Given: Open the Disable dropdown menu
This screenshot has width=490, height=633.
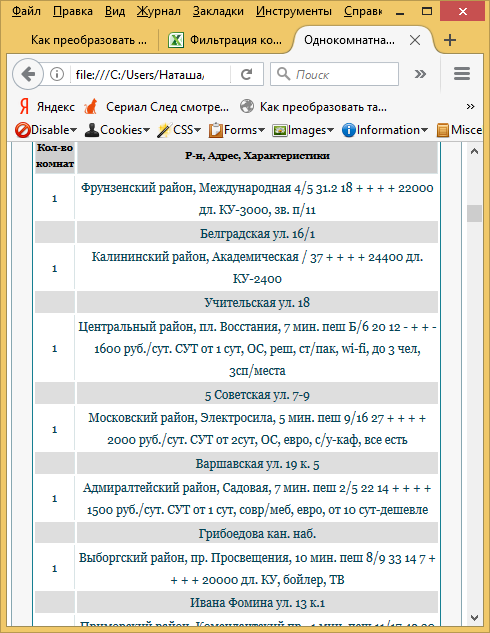Looking at the screenshot, I should coord(46,130).
